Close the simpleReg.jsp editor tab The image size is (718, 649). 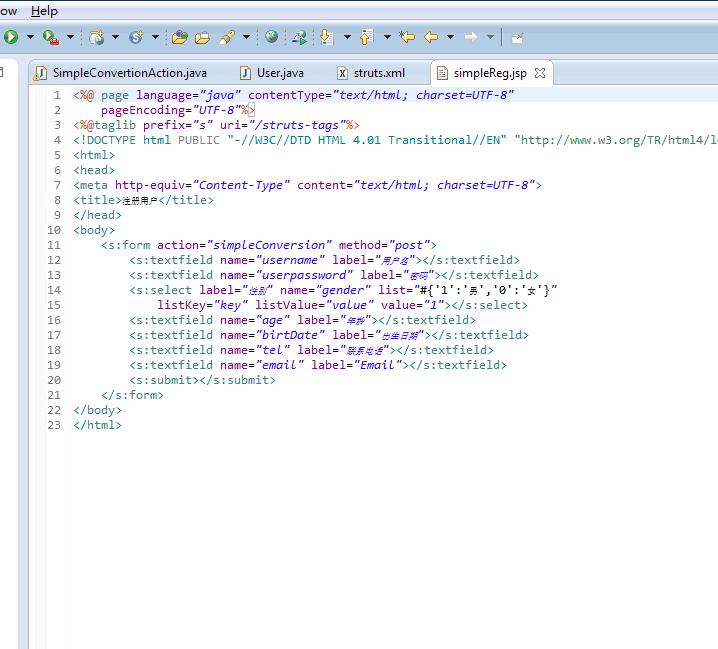[x=540, y=73]
